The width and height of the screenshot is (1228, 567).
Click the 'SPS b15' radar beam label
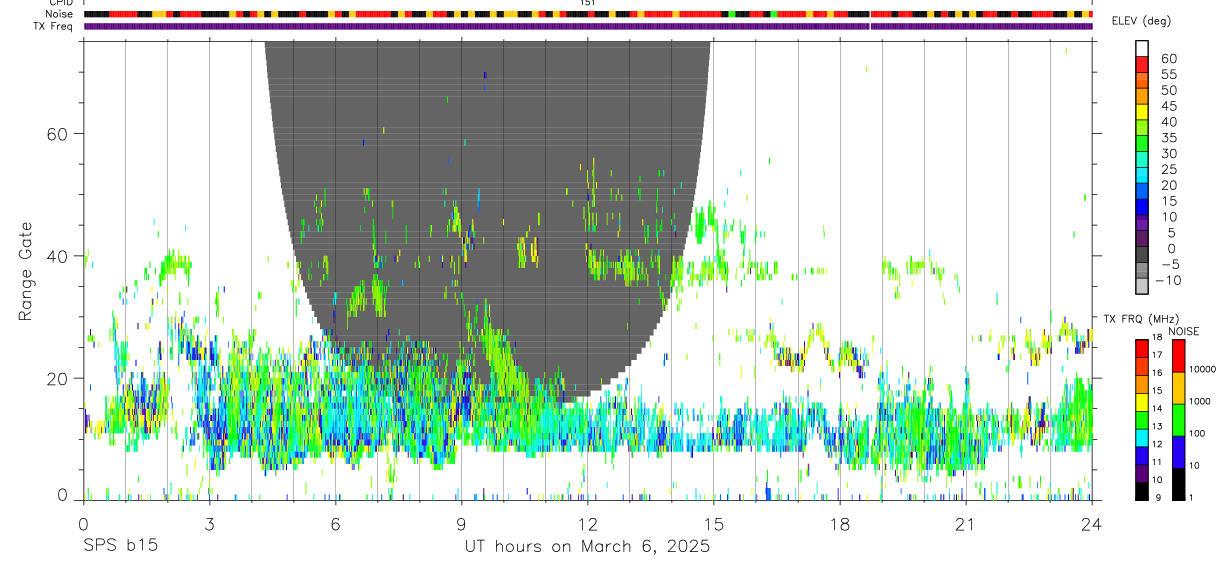click(x=121, y=547)
